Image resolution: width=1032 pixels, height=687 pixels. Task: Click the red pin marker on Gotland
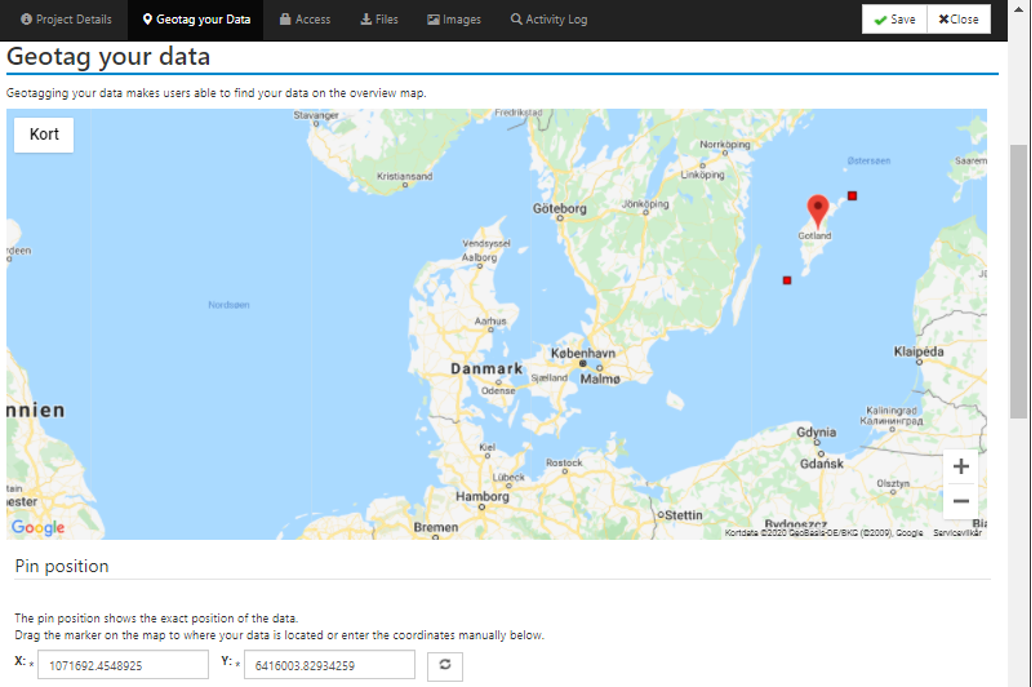(x=817, y=211)
